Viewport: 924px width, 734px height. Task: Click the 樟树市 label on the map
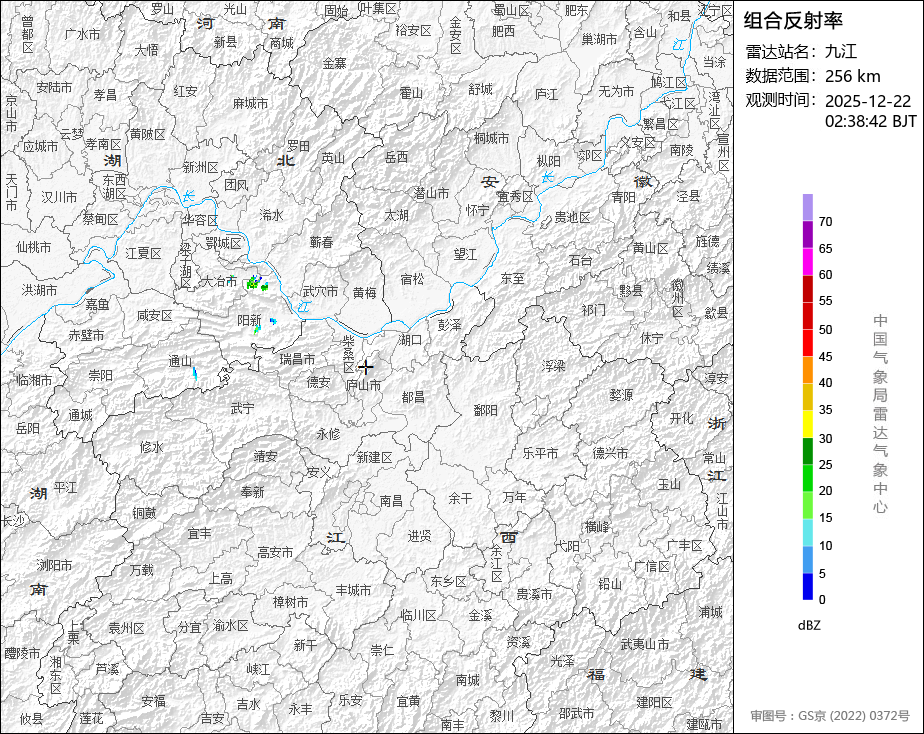(x=291, y=602)
